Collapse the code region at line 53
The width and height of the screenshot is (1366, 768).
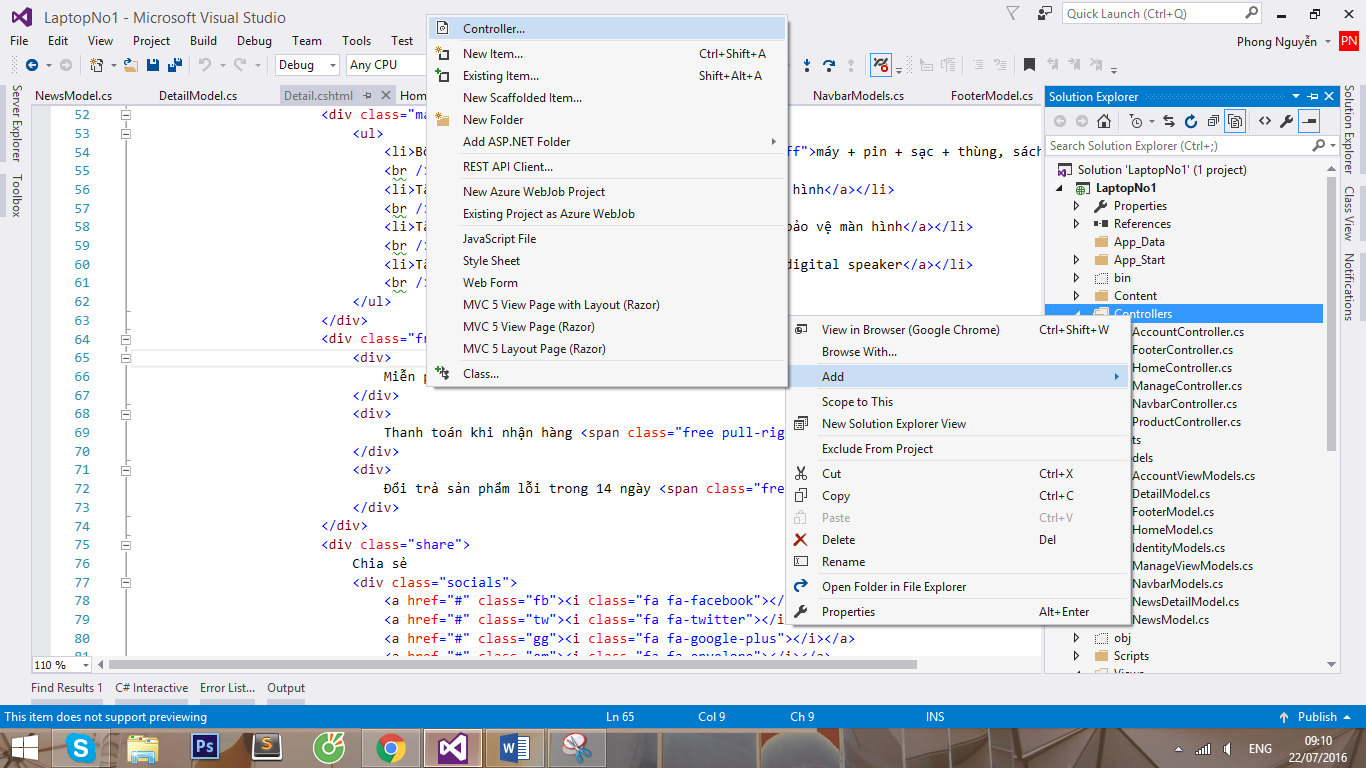pyautogui.click(x=124, y=133)
